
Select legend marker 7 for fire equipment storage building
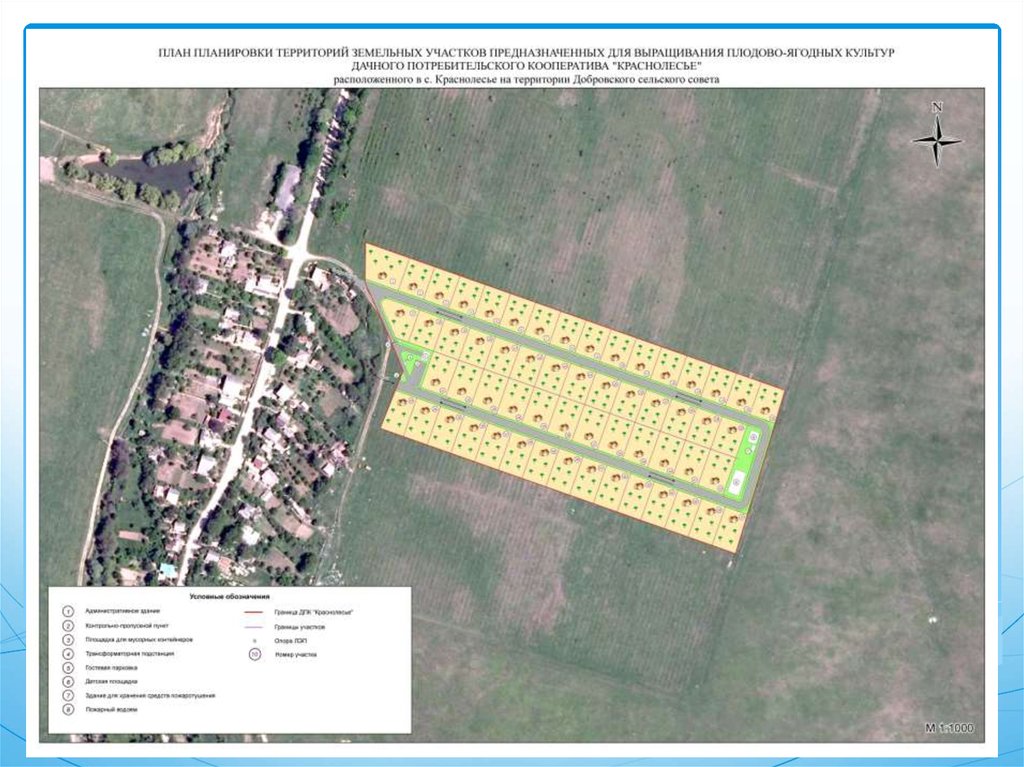(x=68, y=694)
